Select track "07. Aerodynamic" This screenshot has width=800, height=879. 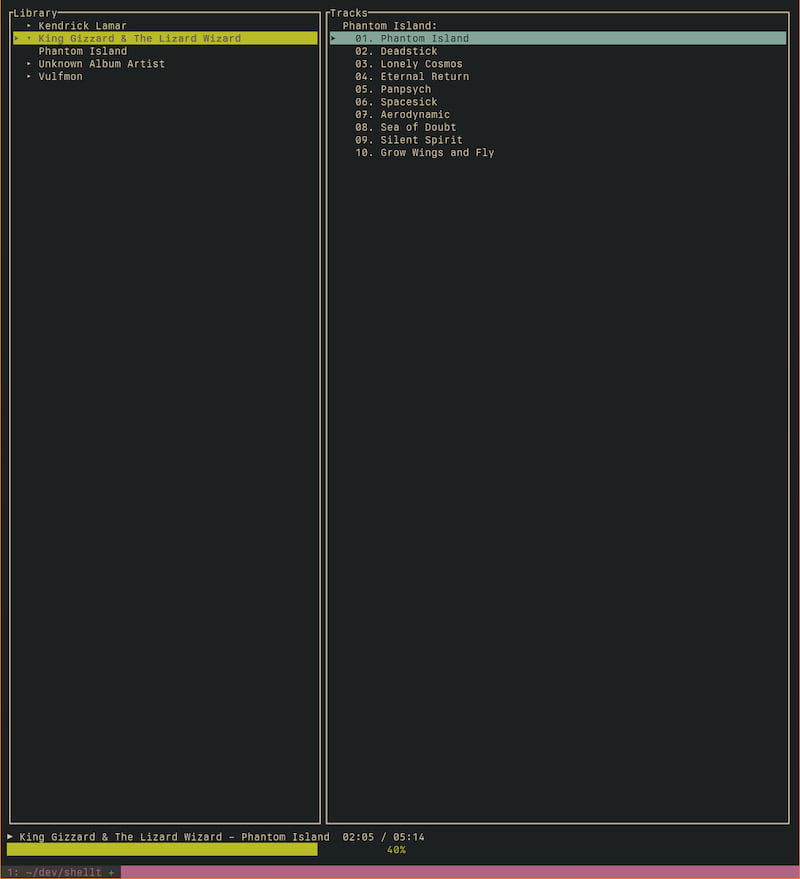tap(410, 114)
